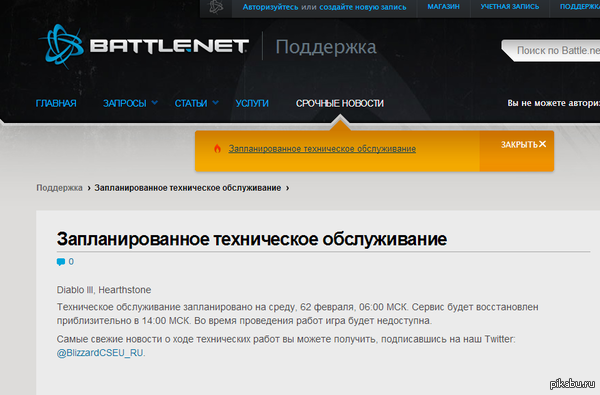Open the МАГАЗИН link

(x=443, y=7)
